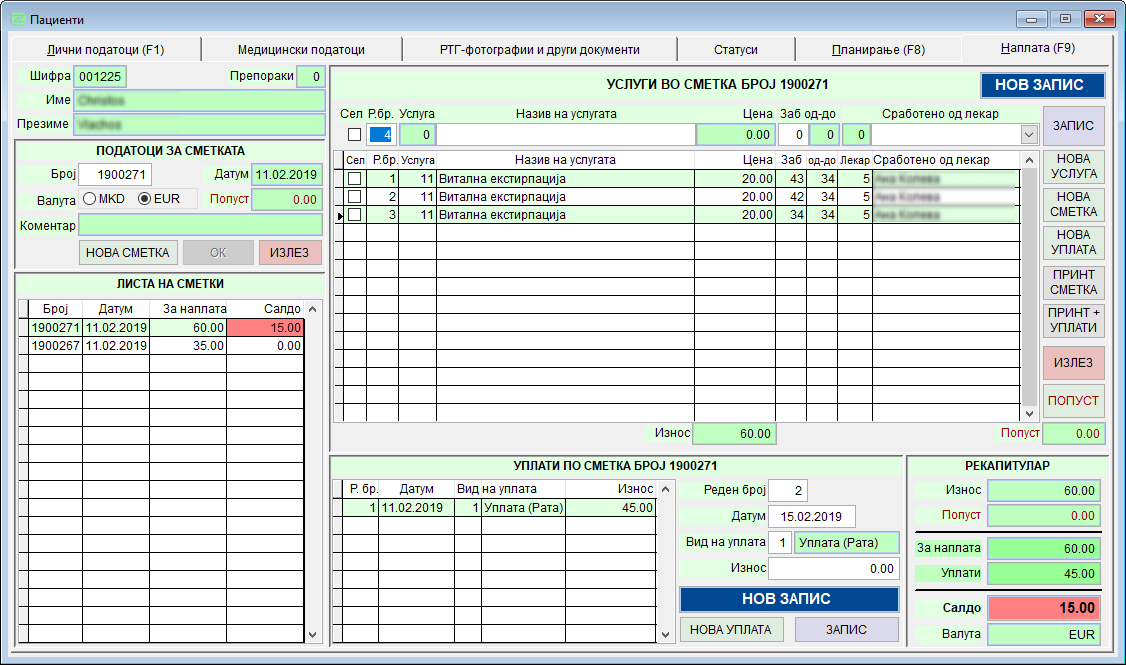The image size is (1126, 665).
Task: Check the Сел box in the entry row
Action: pos(354,134)
